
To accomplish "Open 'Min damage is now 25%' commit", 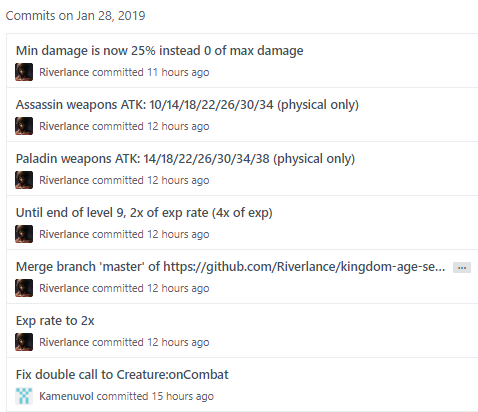I will pyautogui.click(x=160, y=51).
